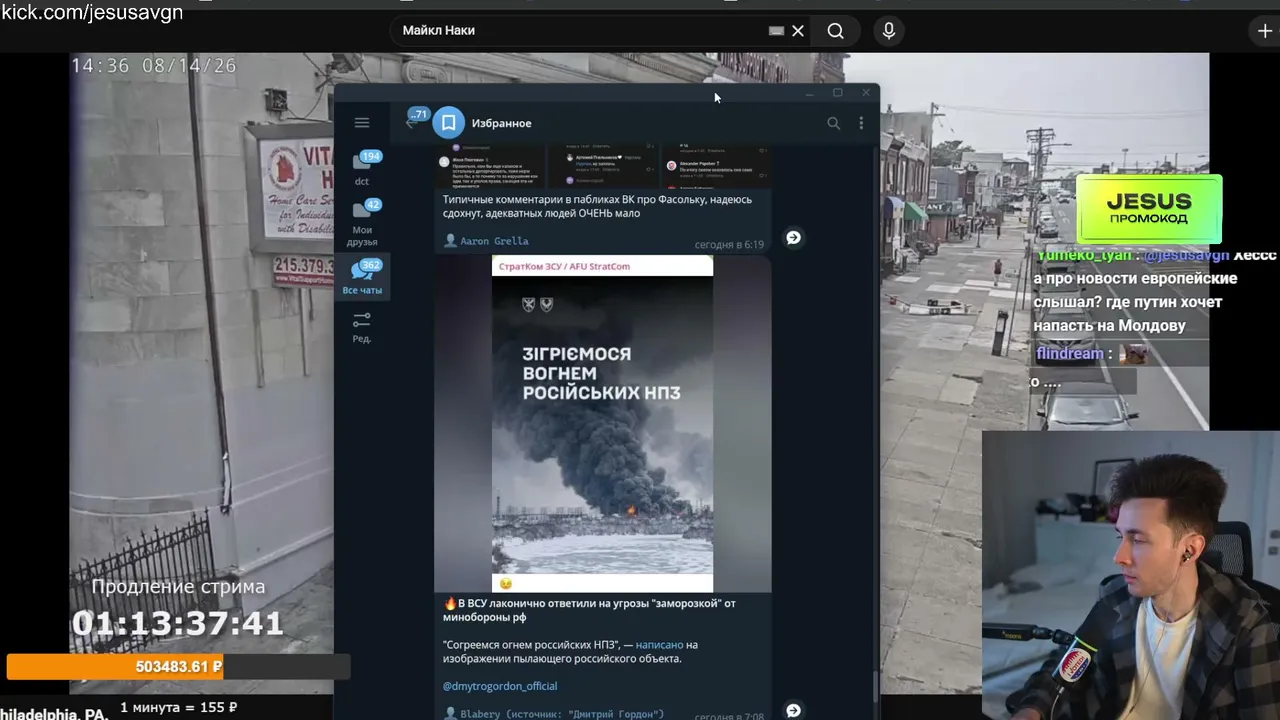Maximize the Telegram window
Screen dimensions: 1280x720
[838, 93]
